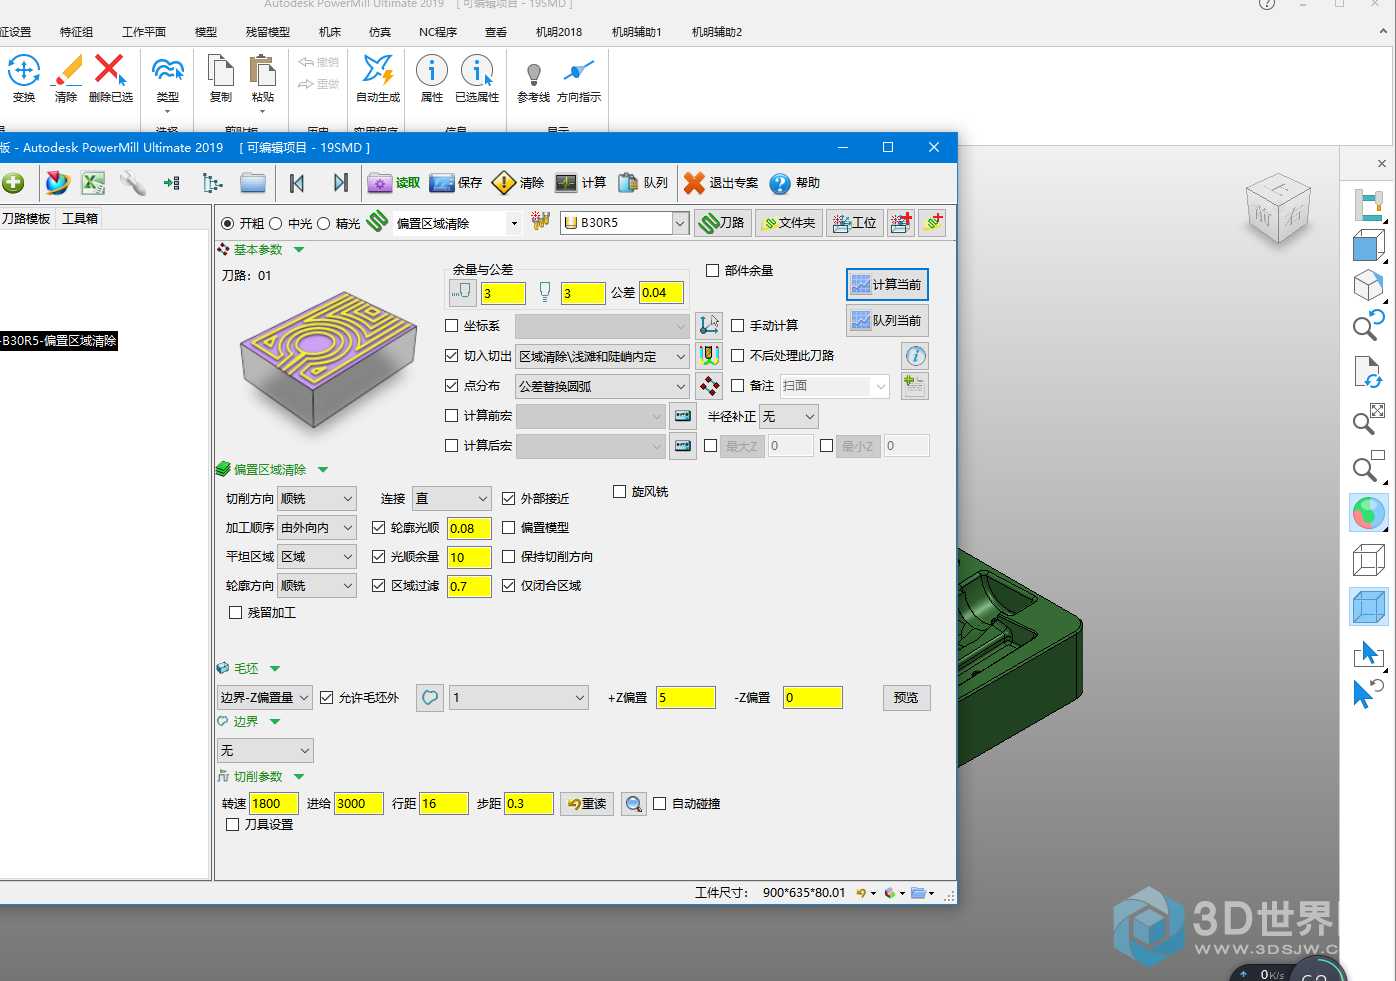Click the 预览 button
This screenshot has height=981, width=1396.
click(906, 698)
